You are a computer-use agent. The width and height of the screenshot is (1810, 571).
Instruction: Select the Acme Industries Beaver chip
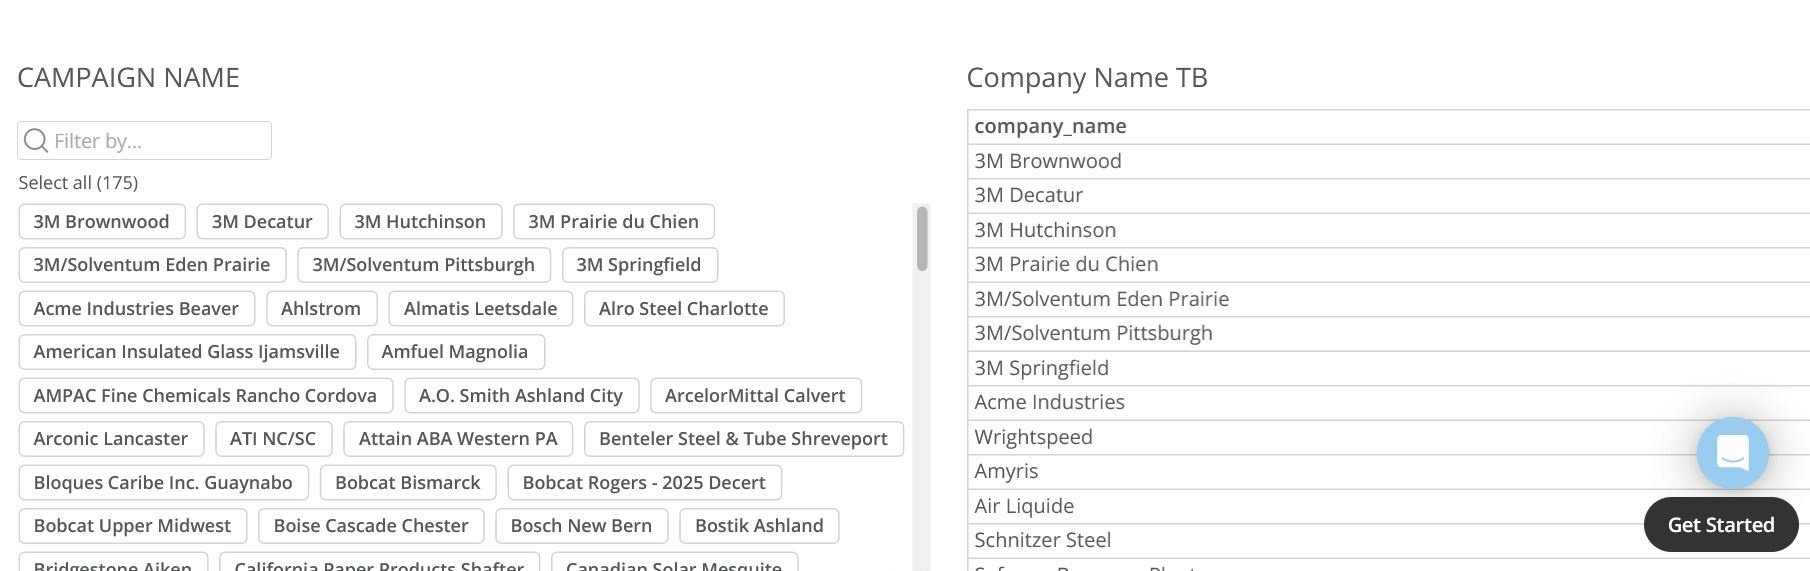136,309
